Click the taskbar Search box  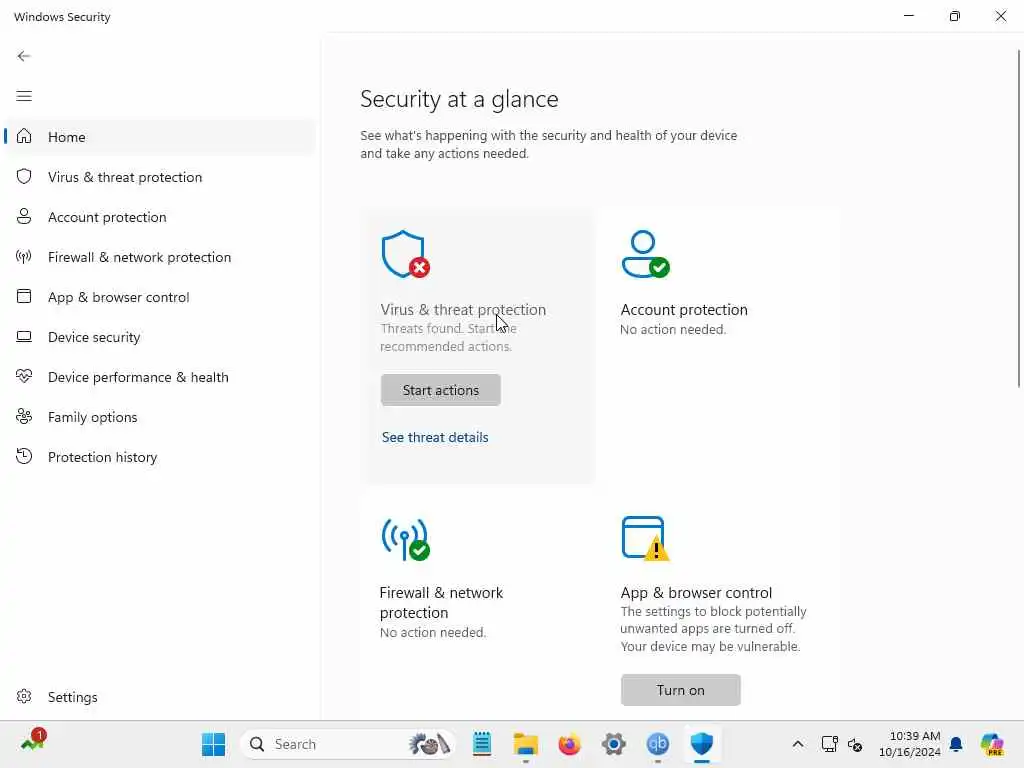348,744
